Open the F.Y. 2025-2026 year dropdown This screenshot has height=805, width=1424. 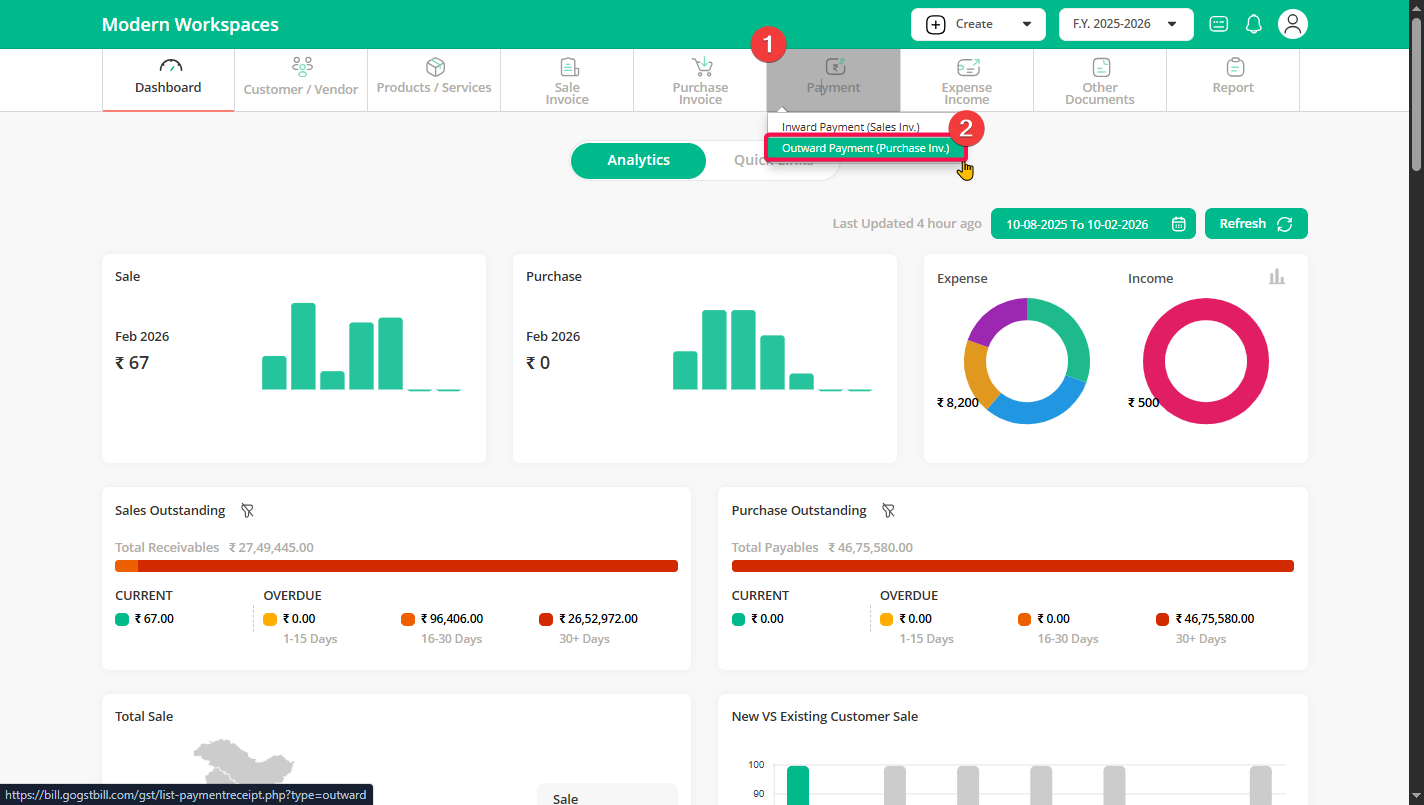point(1125,24)
